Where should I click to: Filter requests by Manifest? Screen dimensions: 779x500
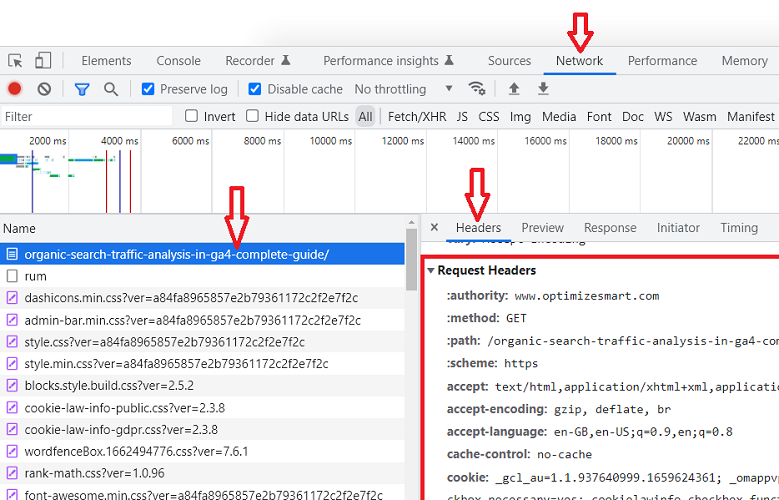(751, 117)
